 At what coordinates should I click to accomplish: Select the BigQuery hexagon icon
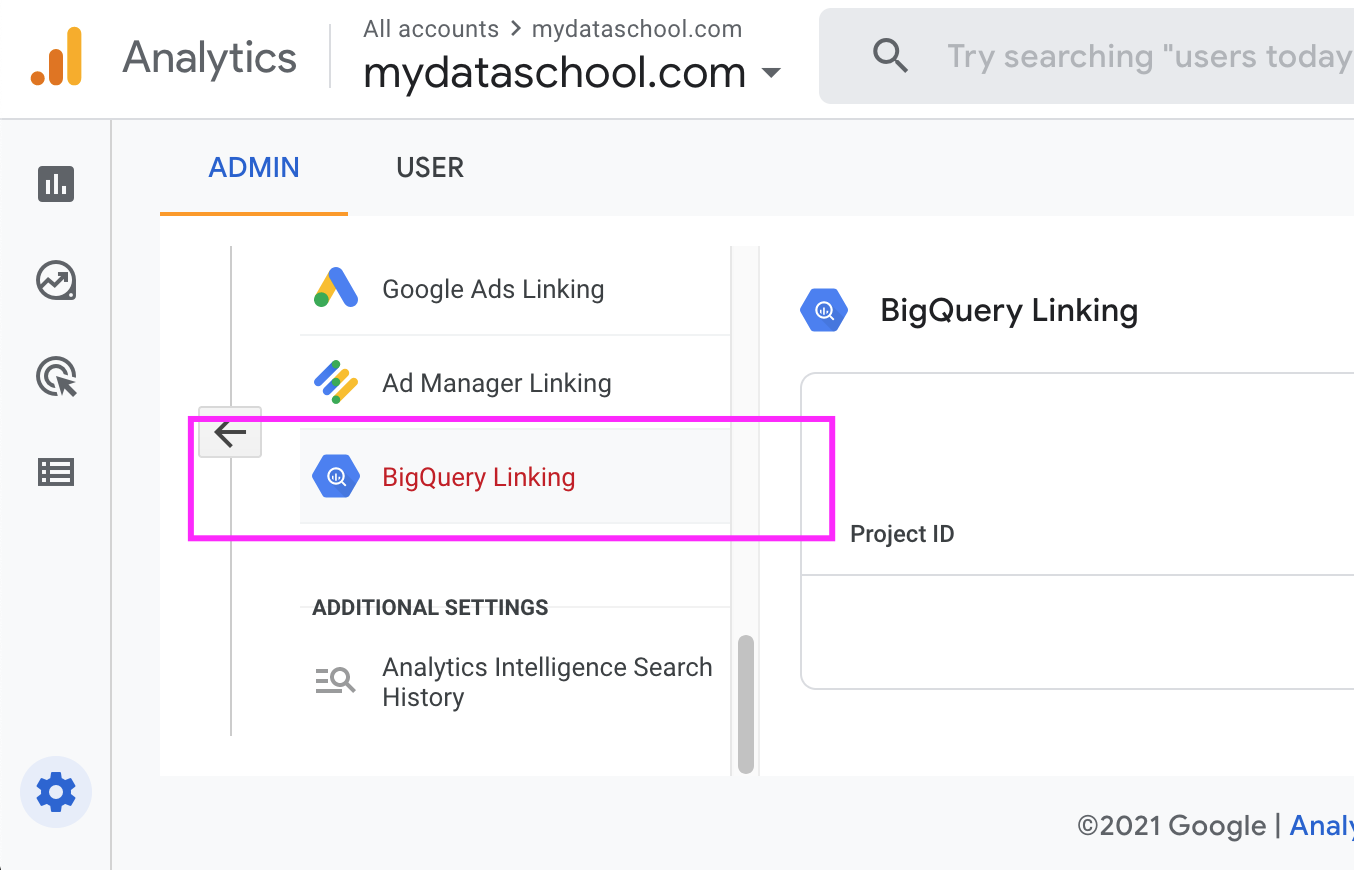point(824,310)
